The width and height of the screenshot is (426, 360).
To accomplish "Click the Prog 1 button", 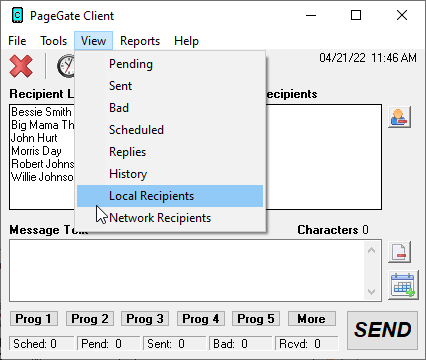I will [x=34, y=319].
